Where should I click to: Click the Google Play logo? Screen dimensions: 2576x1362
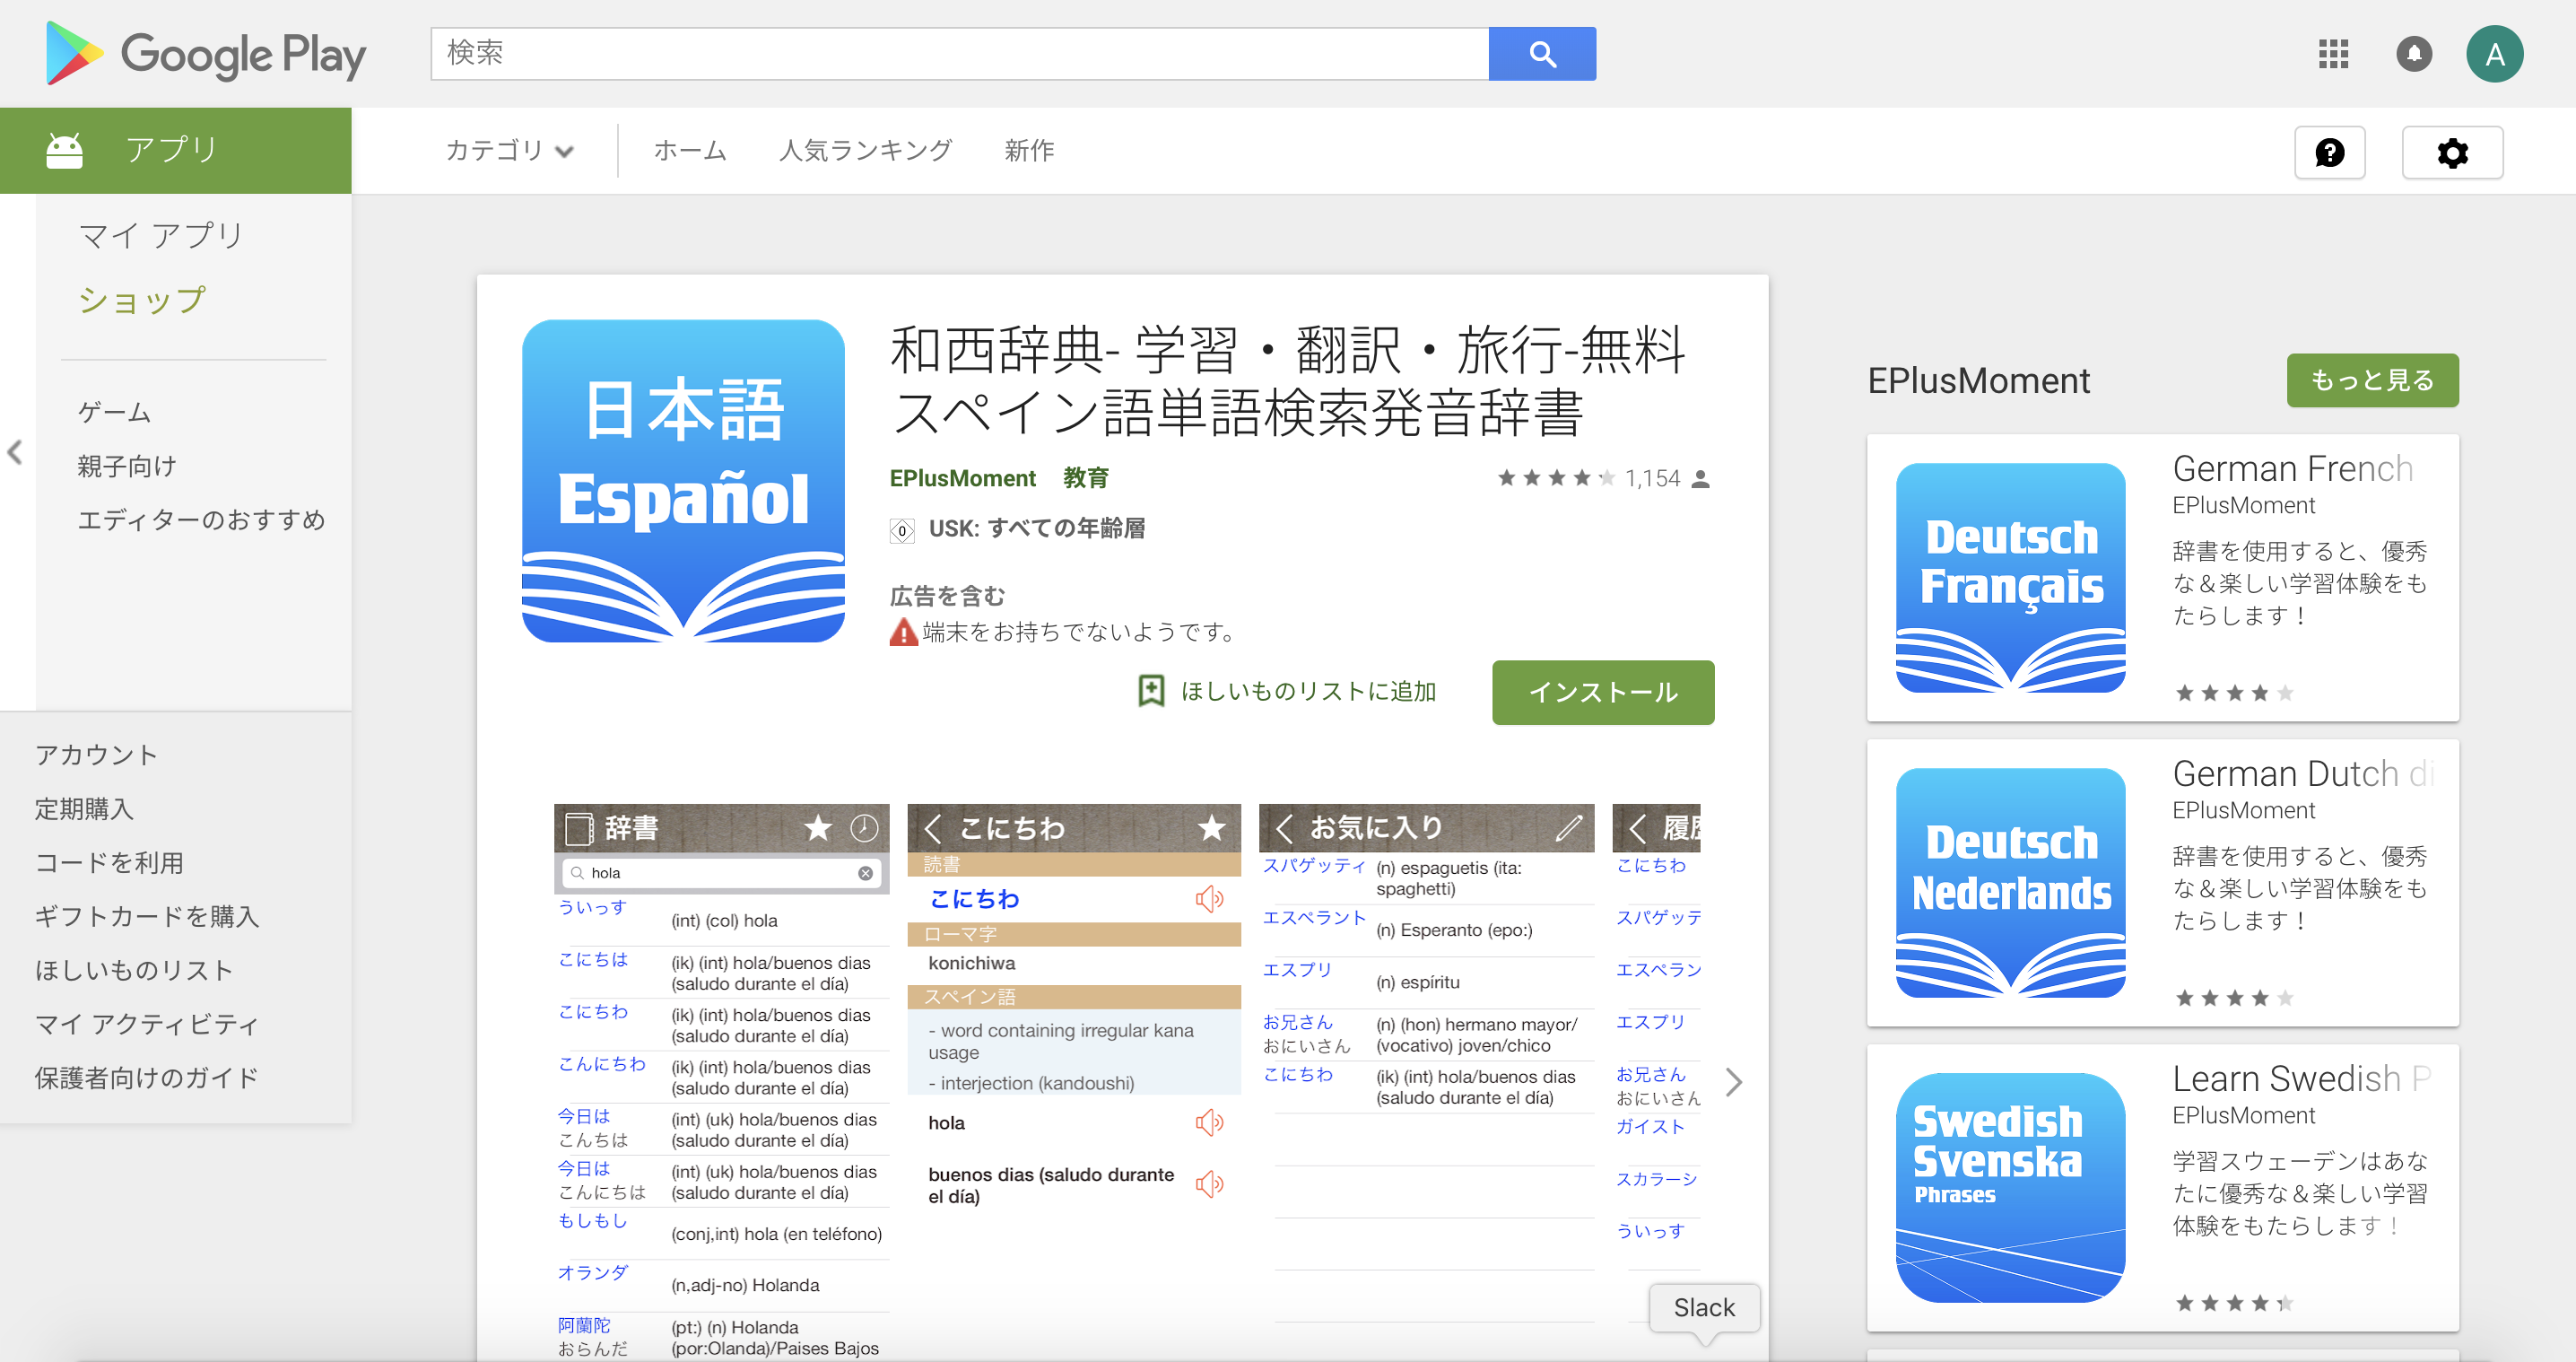click(x=205, y=54)
